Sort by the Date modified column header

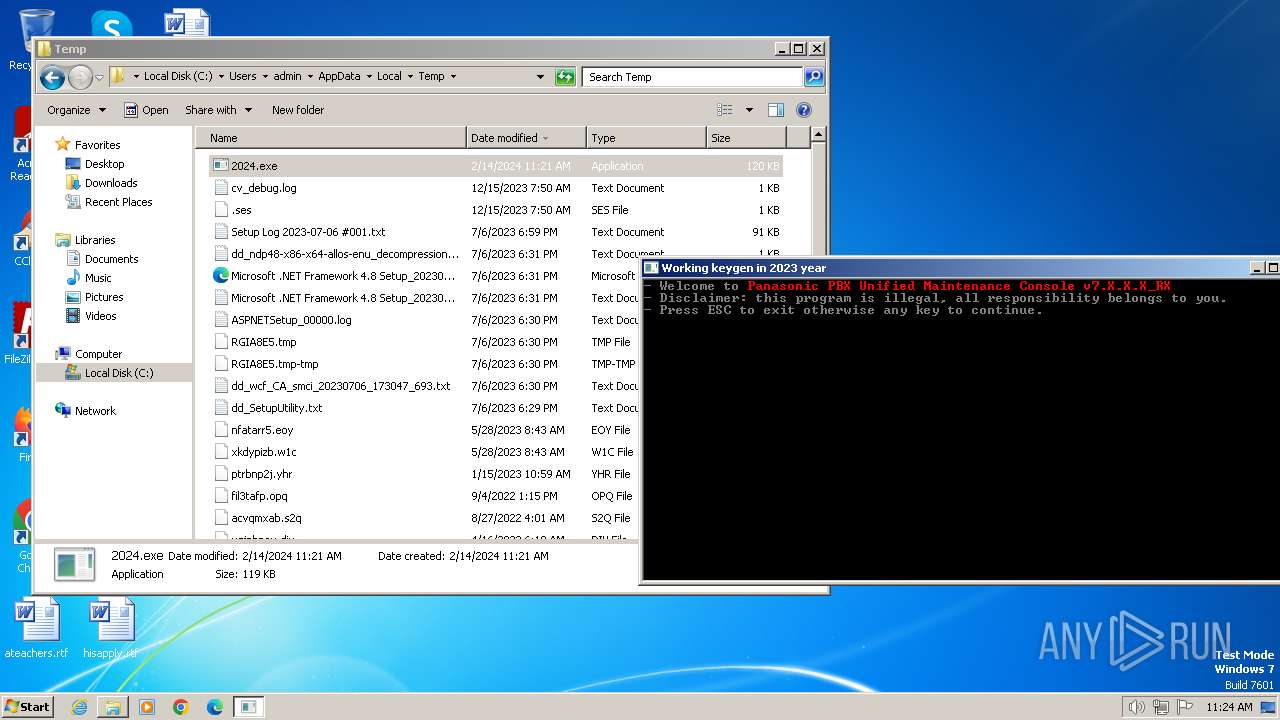[x=526, y=138]
